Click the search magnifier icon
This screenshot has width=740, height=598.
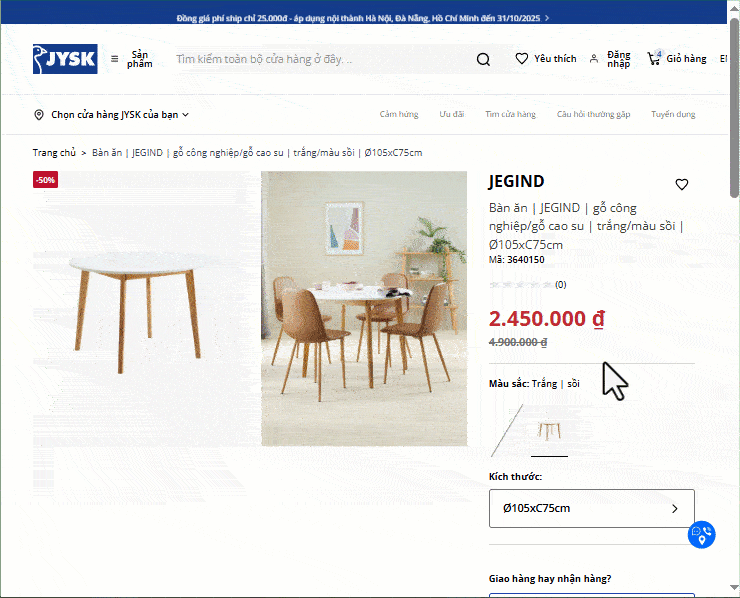(483, 59)
